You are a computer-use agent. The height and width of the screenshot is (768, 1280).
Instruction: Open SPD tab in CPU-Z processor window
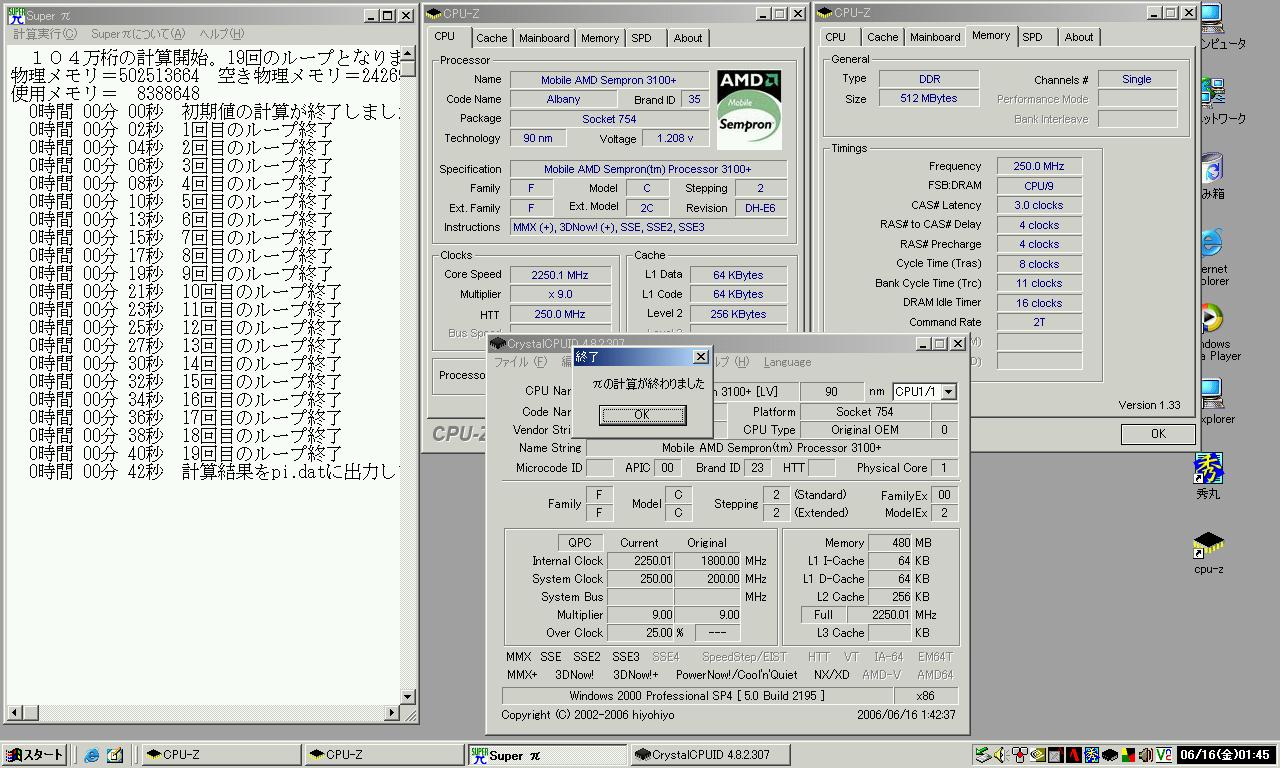pyautogui.click(x=641, y=38)
